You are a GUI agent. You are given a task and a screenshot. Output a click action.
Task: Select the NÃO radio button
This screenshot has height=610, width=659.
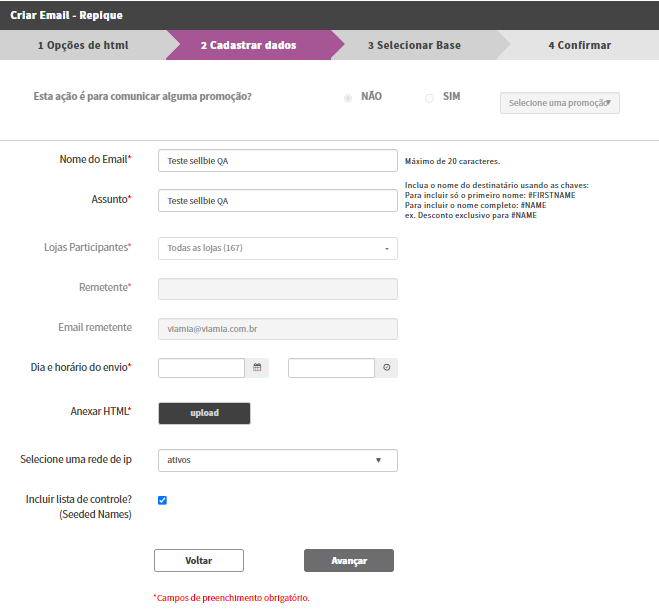[348, 98]
